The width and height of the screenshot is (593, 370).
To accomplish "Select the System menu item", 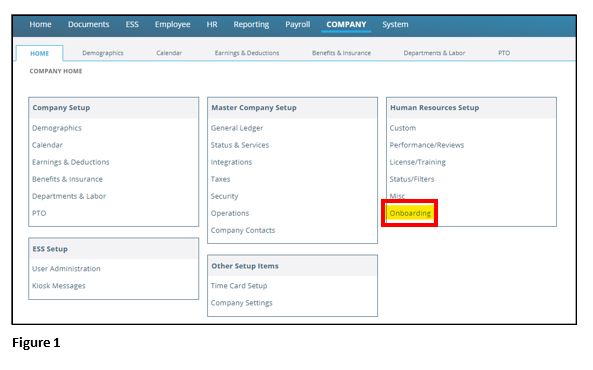I will (x=395, y=25).
